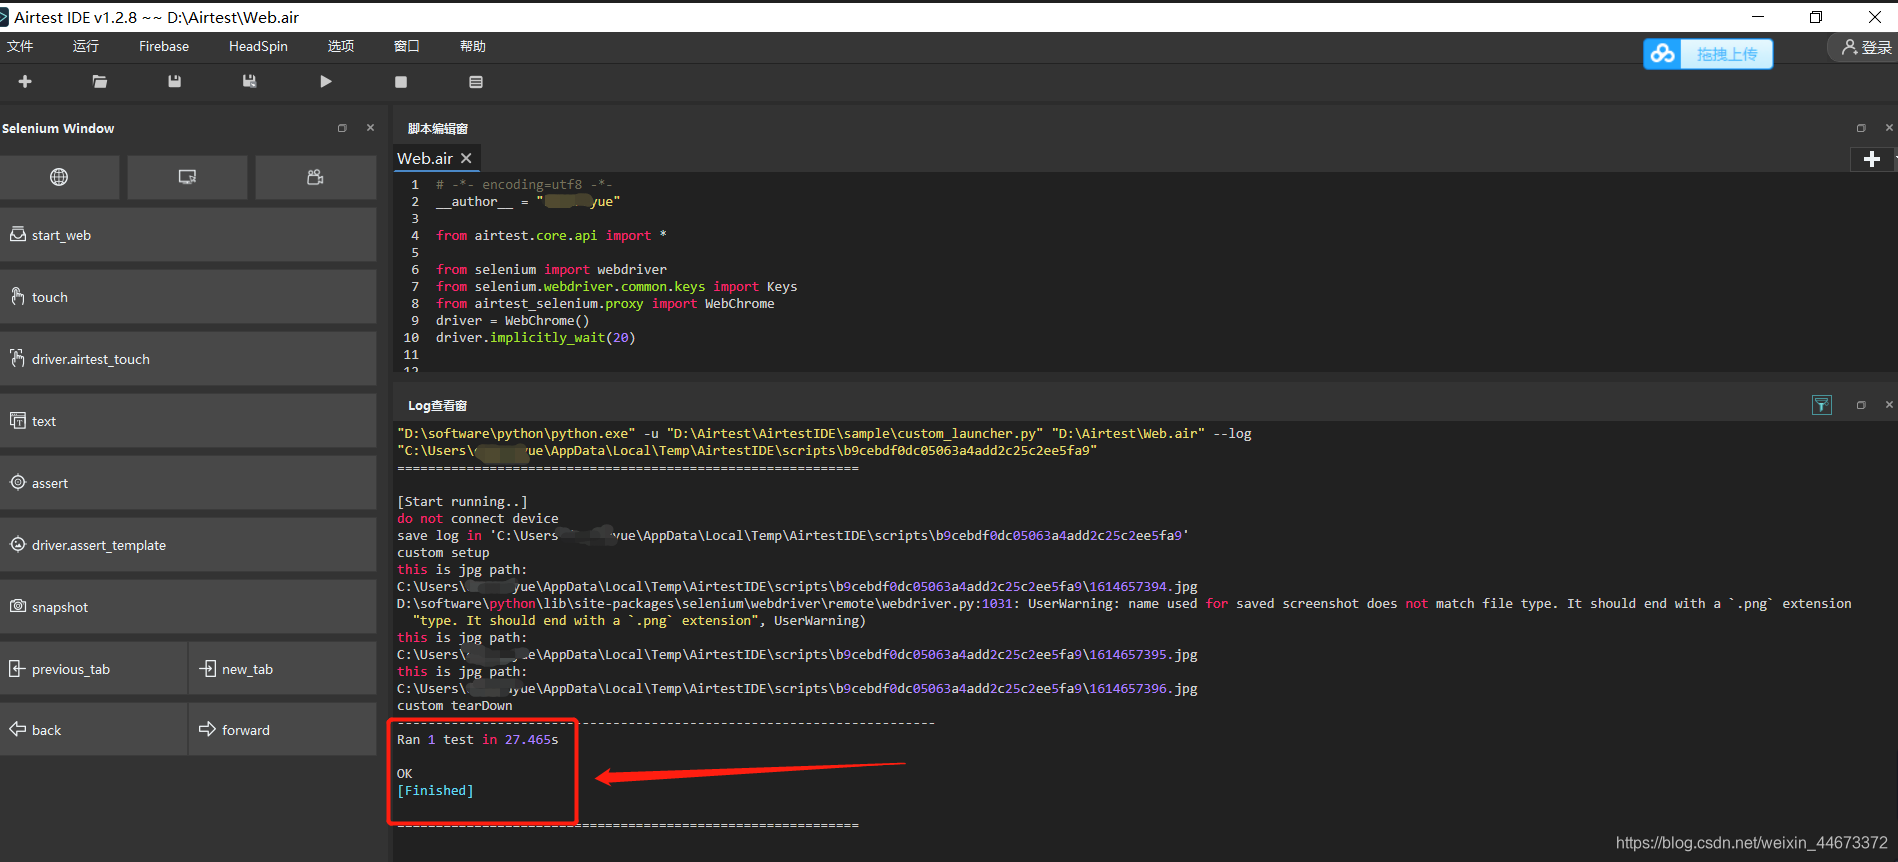Select the start_web action
Image resolution: width=1898 pixels, height=862 pixels.
tap(188, 235)
